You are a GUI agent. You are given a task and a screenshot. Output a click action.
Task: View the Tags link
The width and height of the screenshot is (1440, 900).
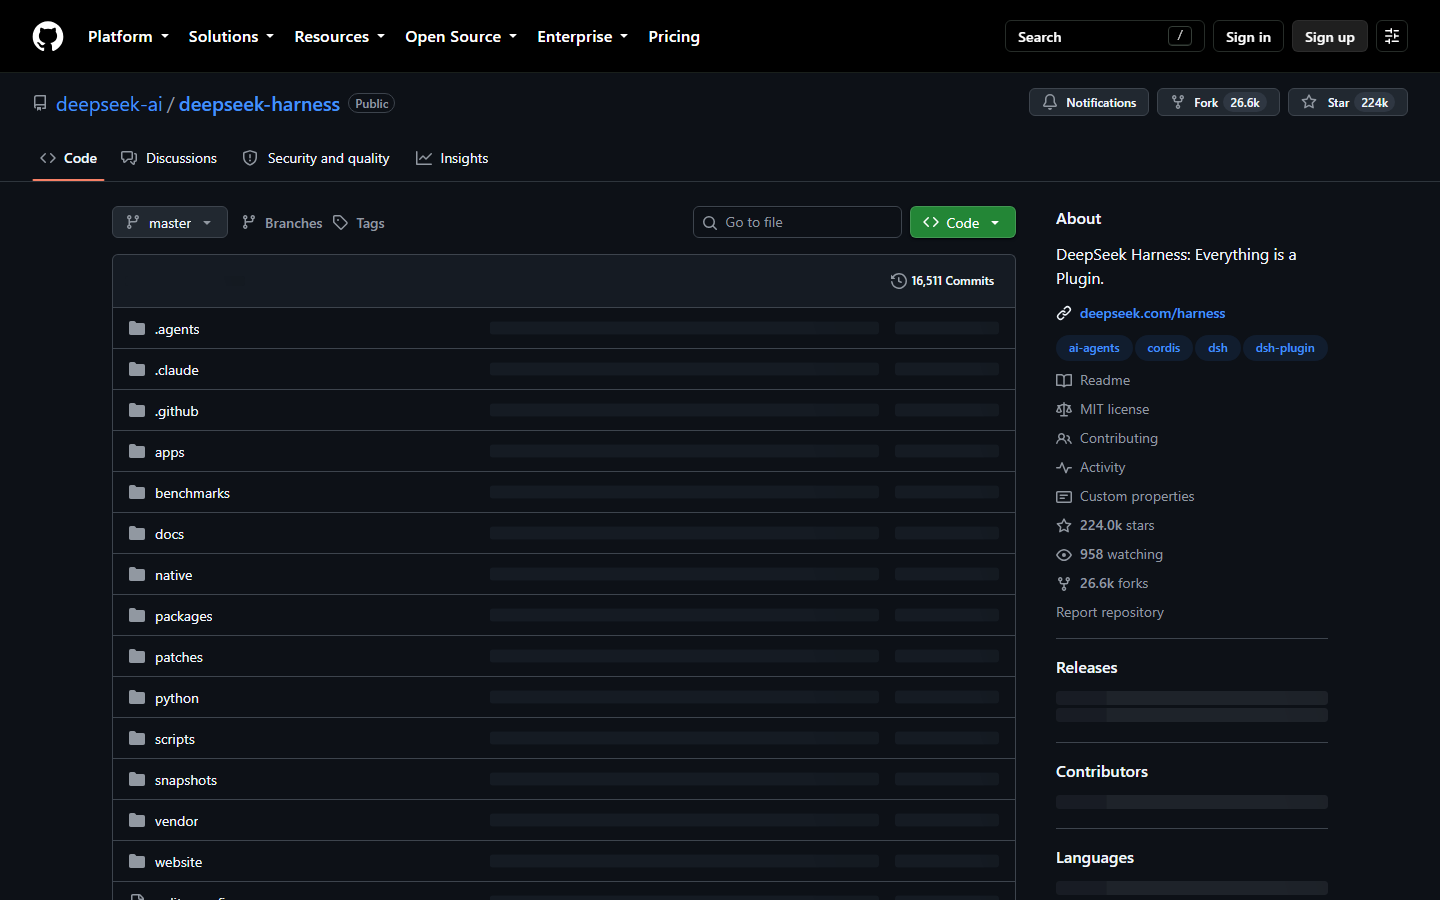[359, 223]
